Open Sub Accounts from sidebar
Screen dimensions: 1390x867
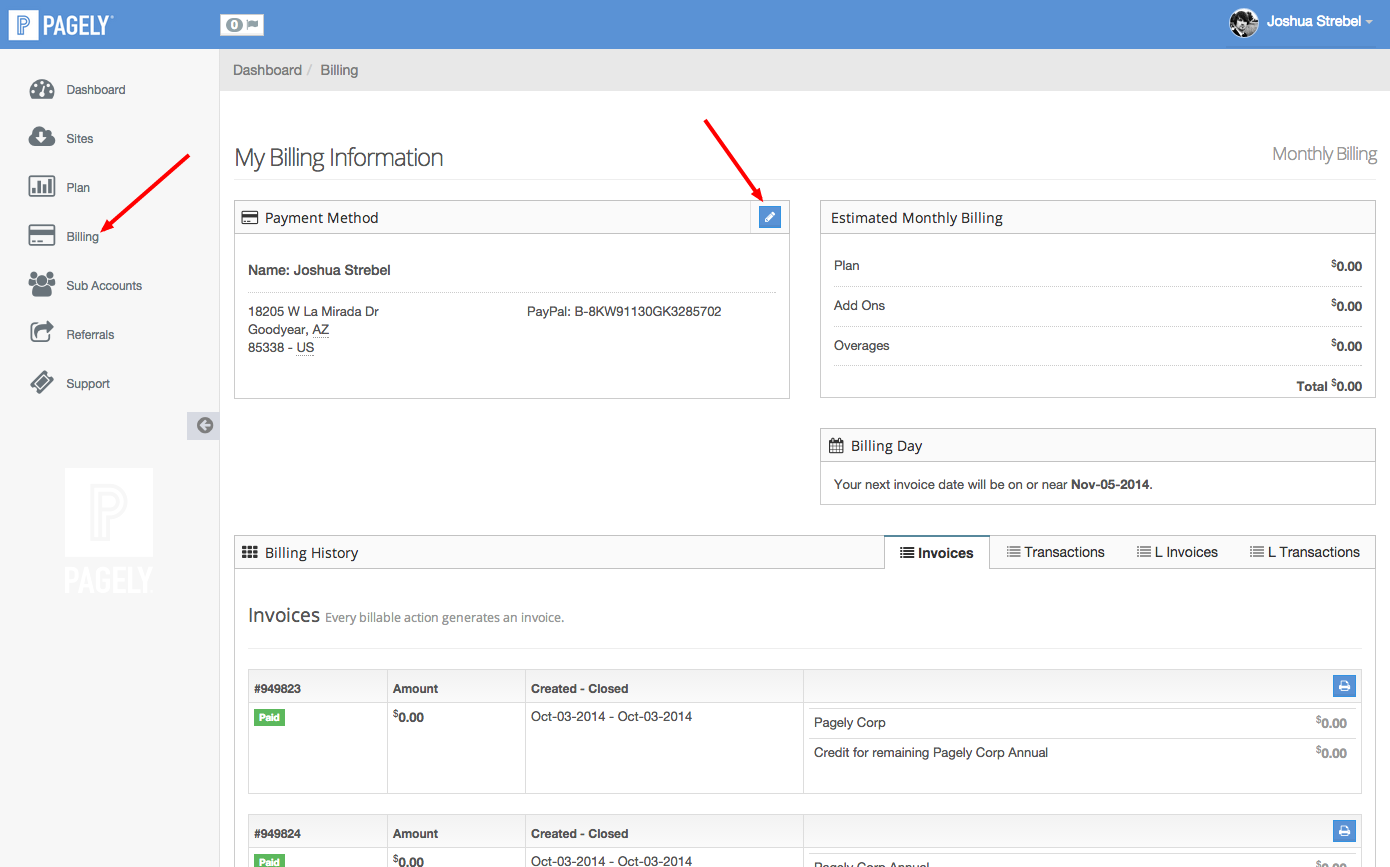104,286
